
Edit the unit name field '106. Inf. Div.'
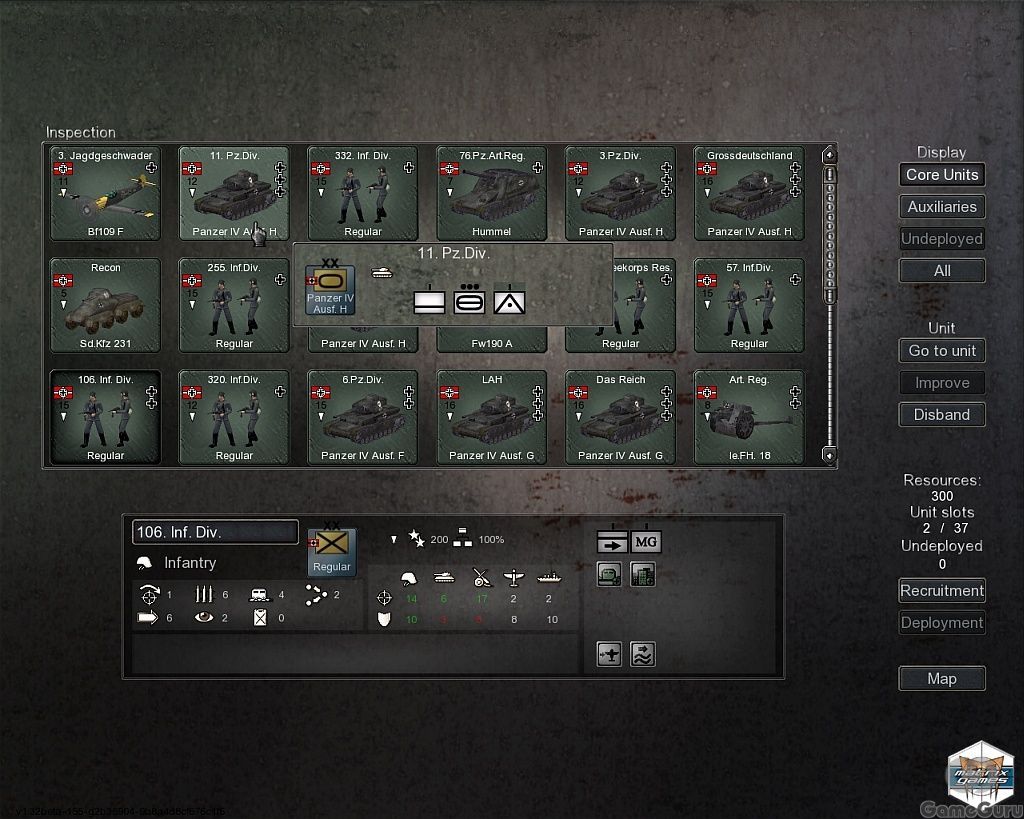[x=215, y=532]
